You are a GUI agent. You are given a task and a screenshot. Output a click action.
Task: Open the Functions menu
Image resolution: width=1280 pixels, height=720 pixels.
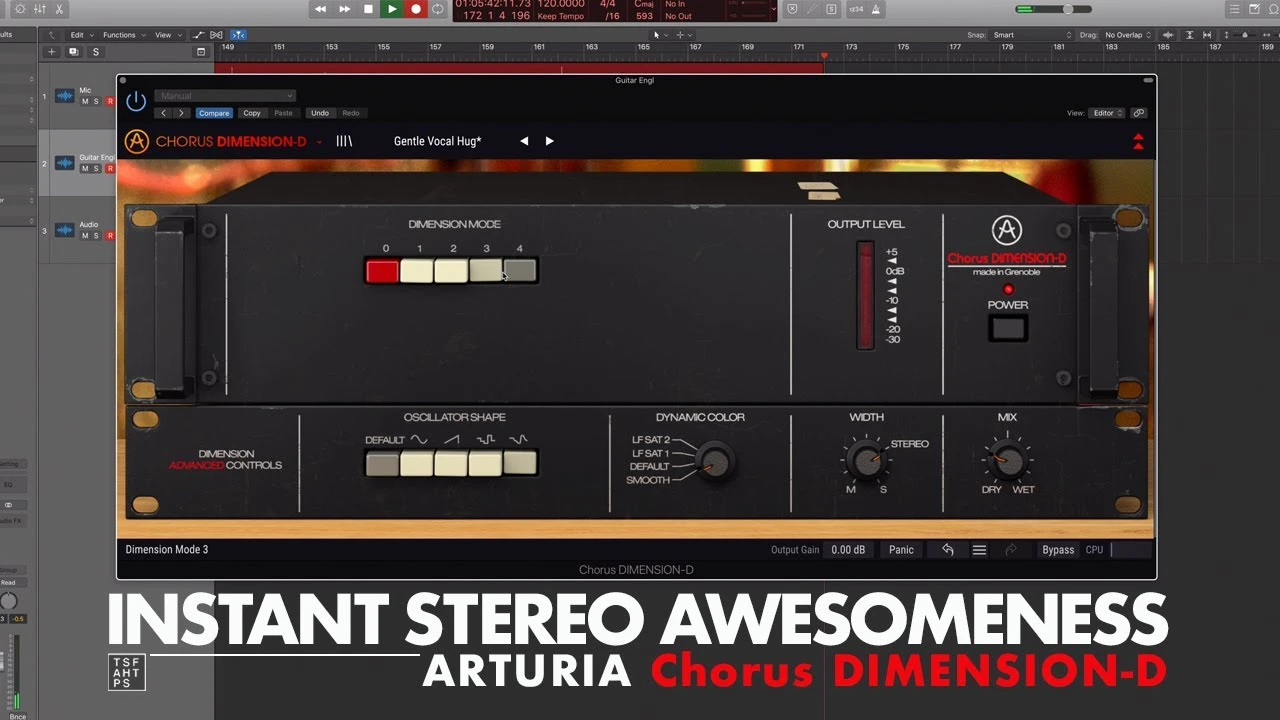(122, 35)
